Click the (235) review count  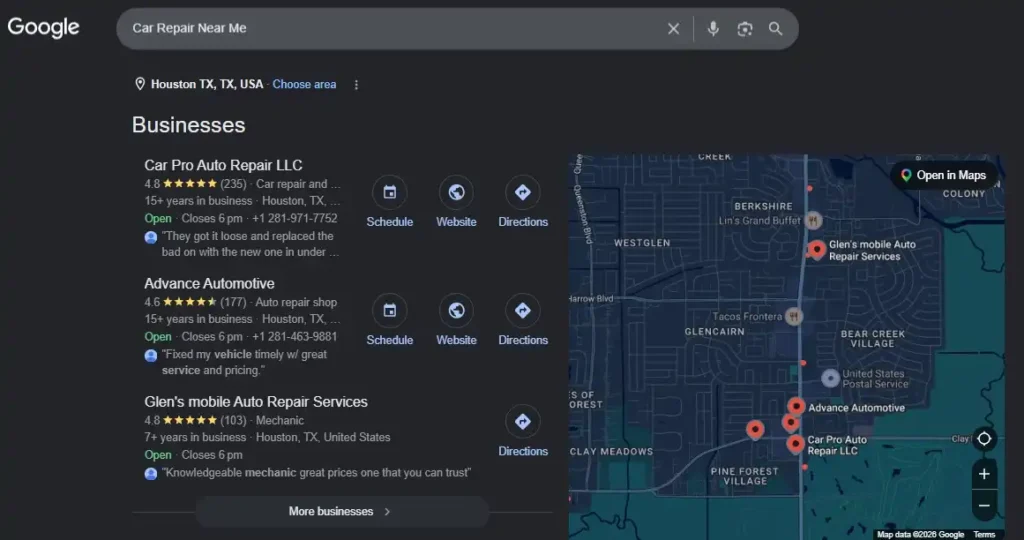pyautogui.click(x=233, y=184)
